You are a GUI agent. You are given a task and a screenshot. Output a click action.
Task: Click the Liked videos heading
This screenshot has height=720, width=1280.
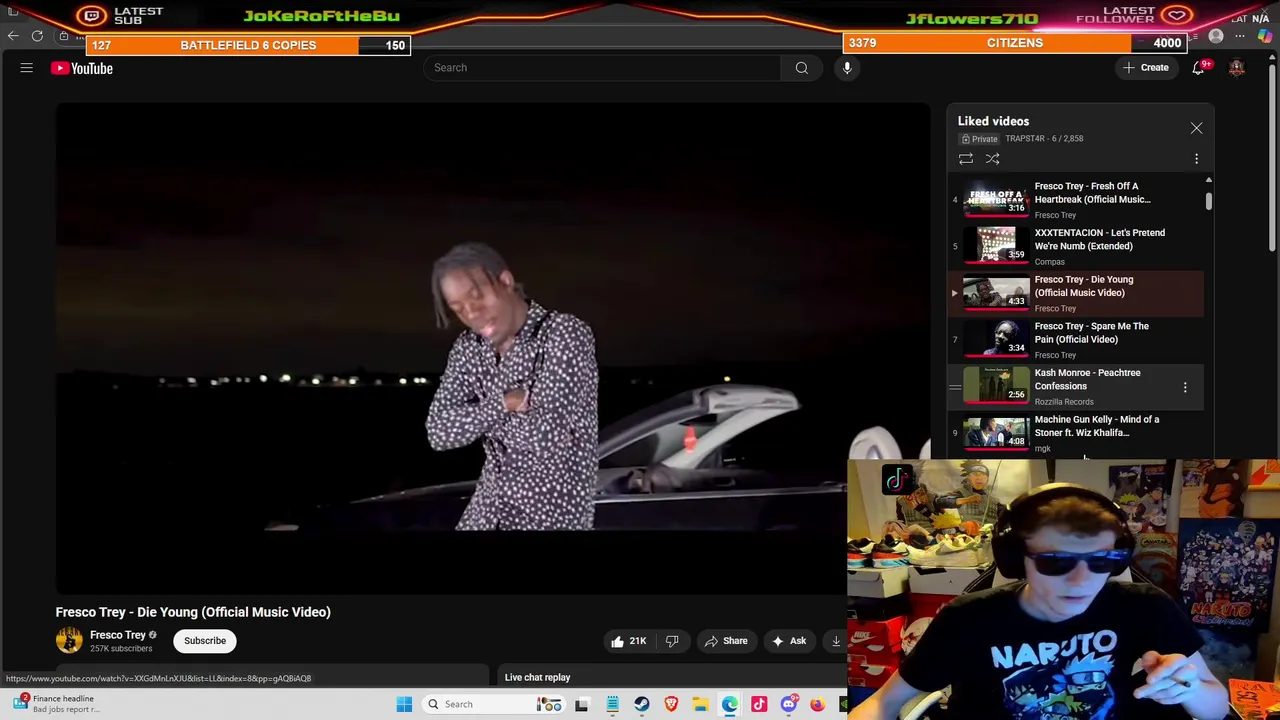(x=993, y=121)
